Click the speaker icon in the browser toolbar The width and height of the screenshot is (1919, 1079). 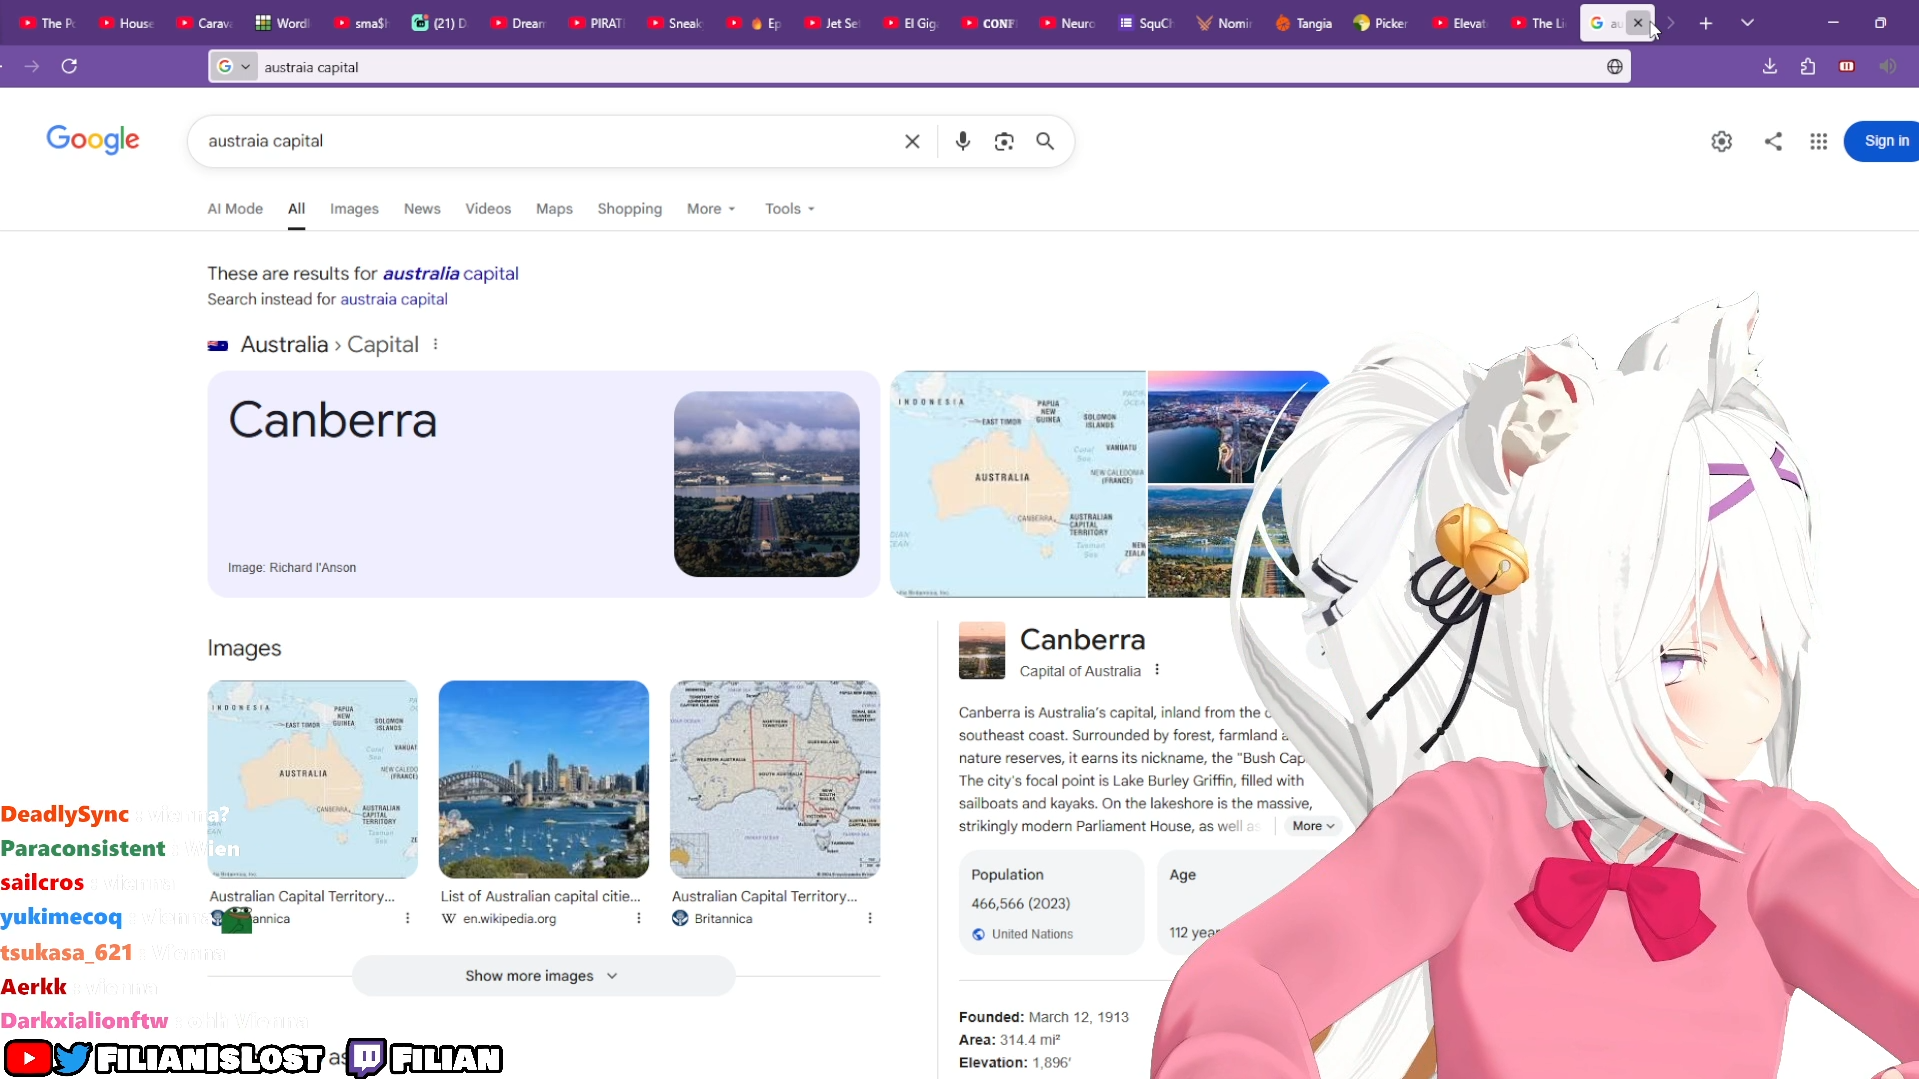pyautogui.click(x=1887, y=66)
